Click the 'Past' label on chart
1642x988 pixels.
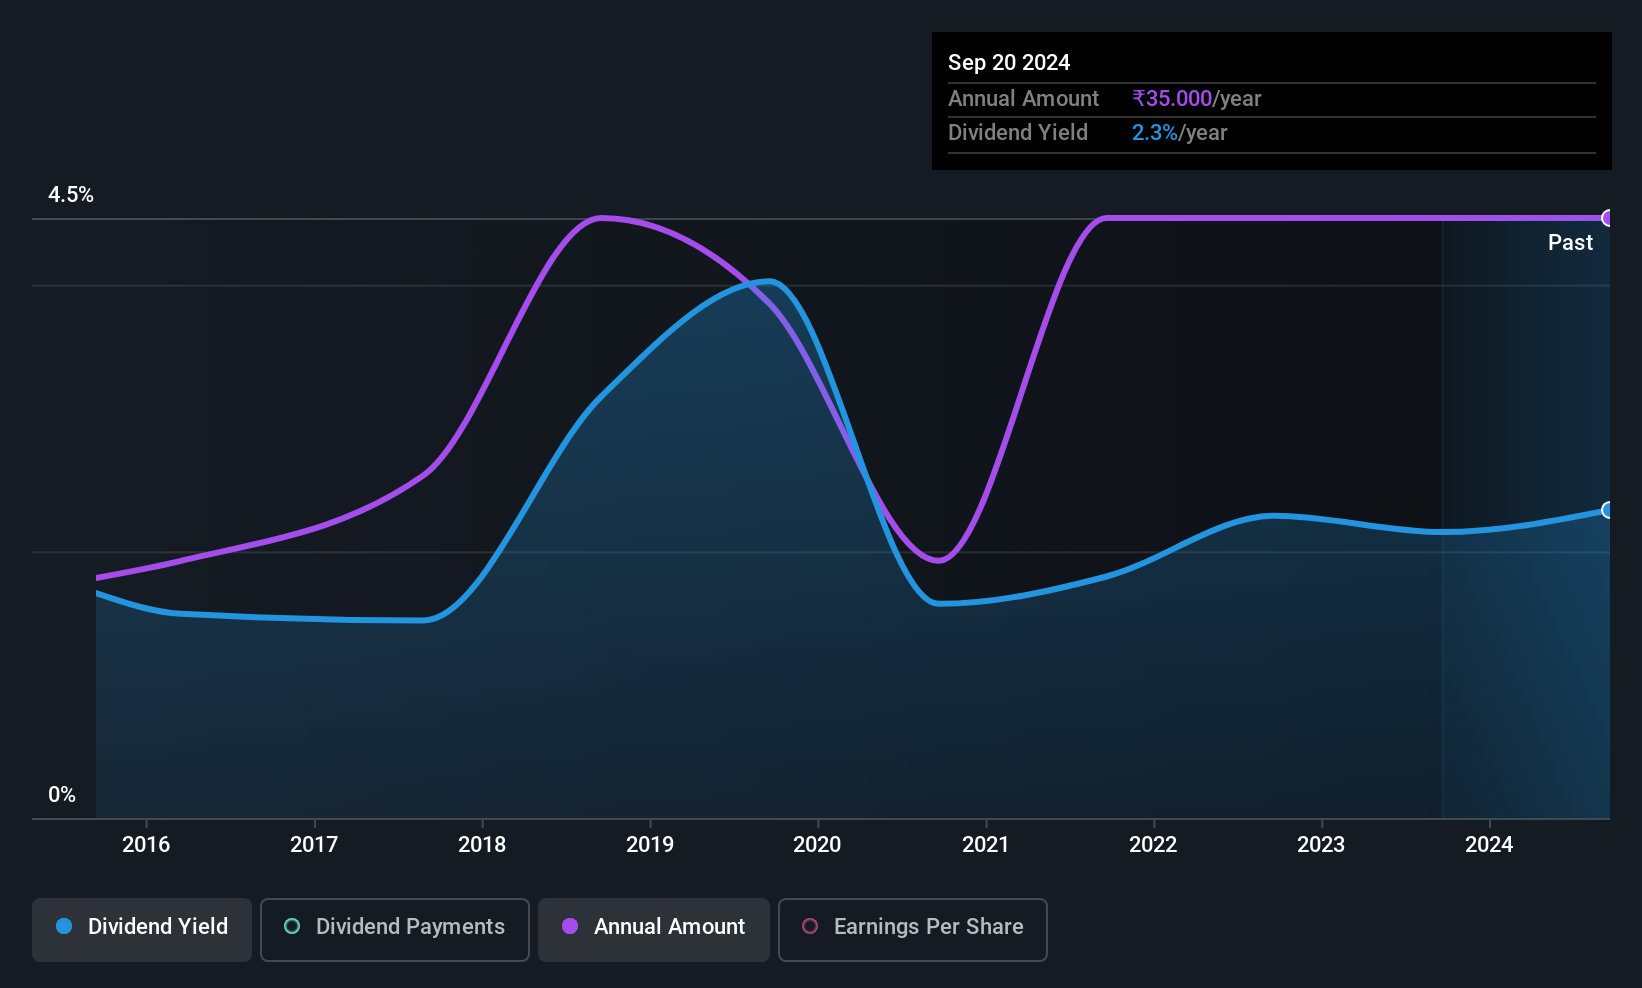coord(1570,243)
